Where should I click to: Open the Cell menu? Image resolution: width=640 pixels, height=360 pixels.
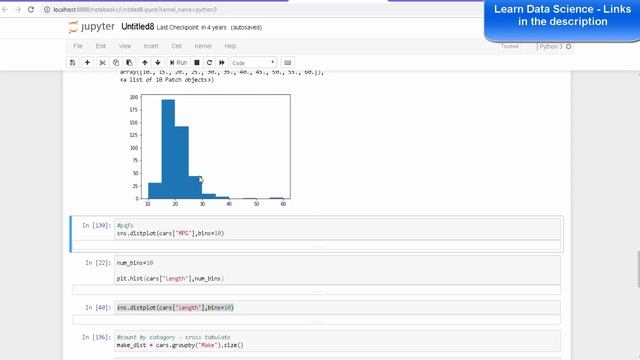[x=176, y=46]
